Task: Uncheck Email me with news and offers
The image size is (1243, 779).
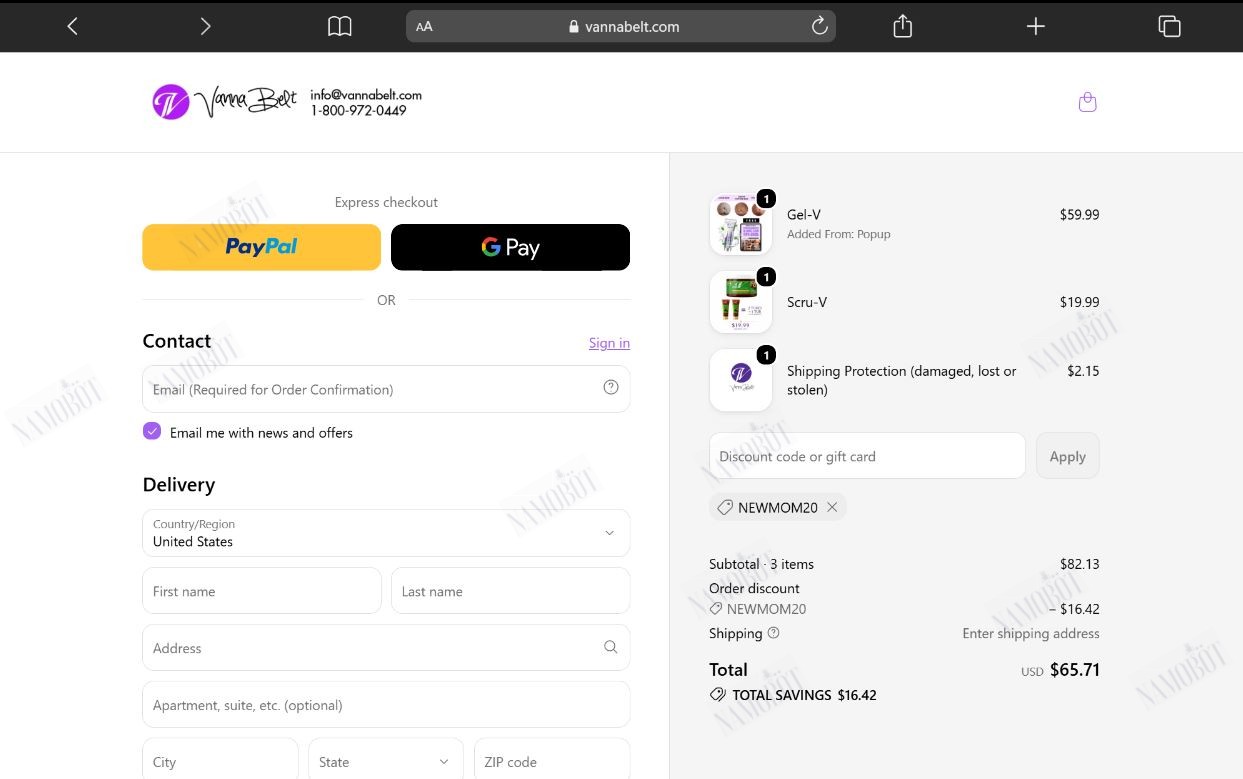Action: (x=152, y=431)
